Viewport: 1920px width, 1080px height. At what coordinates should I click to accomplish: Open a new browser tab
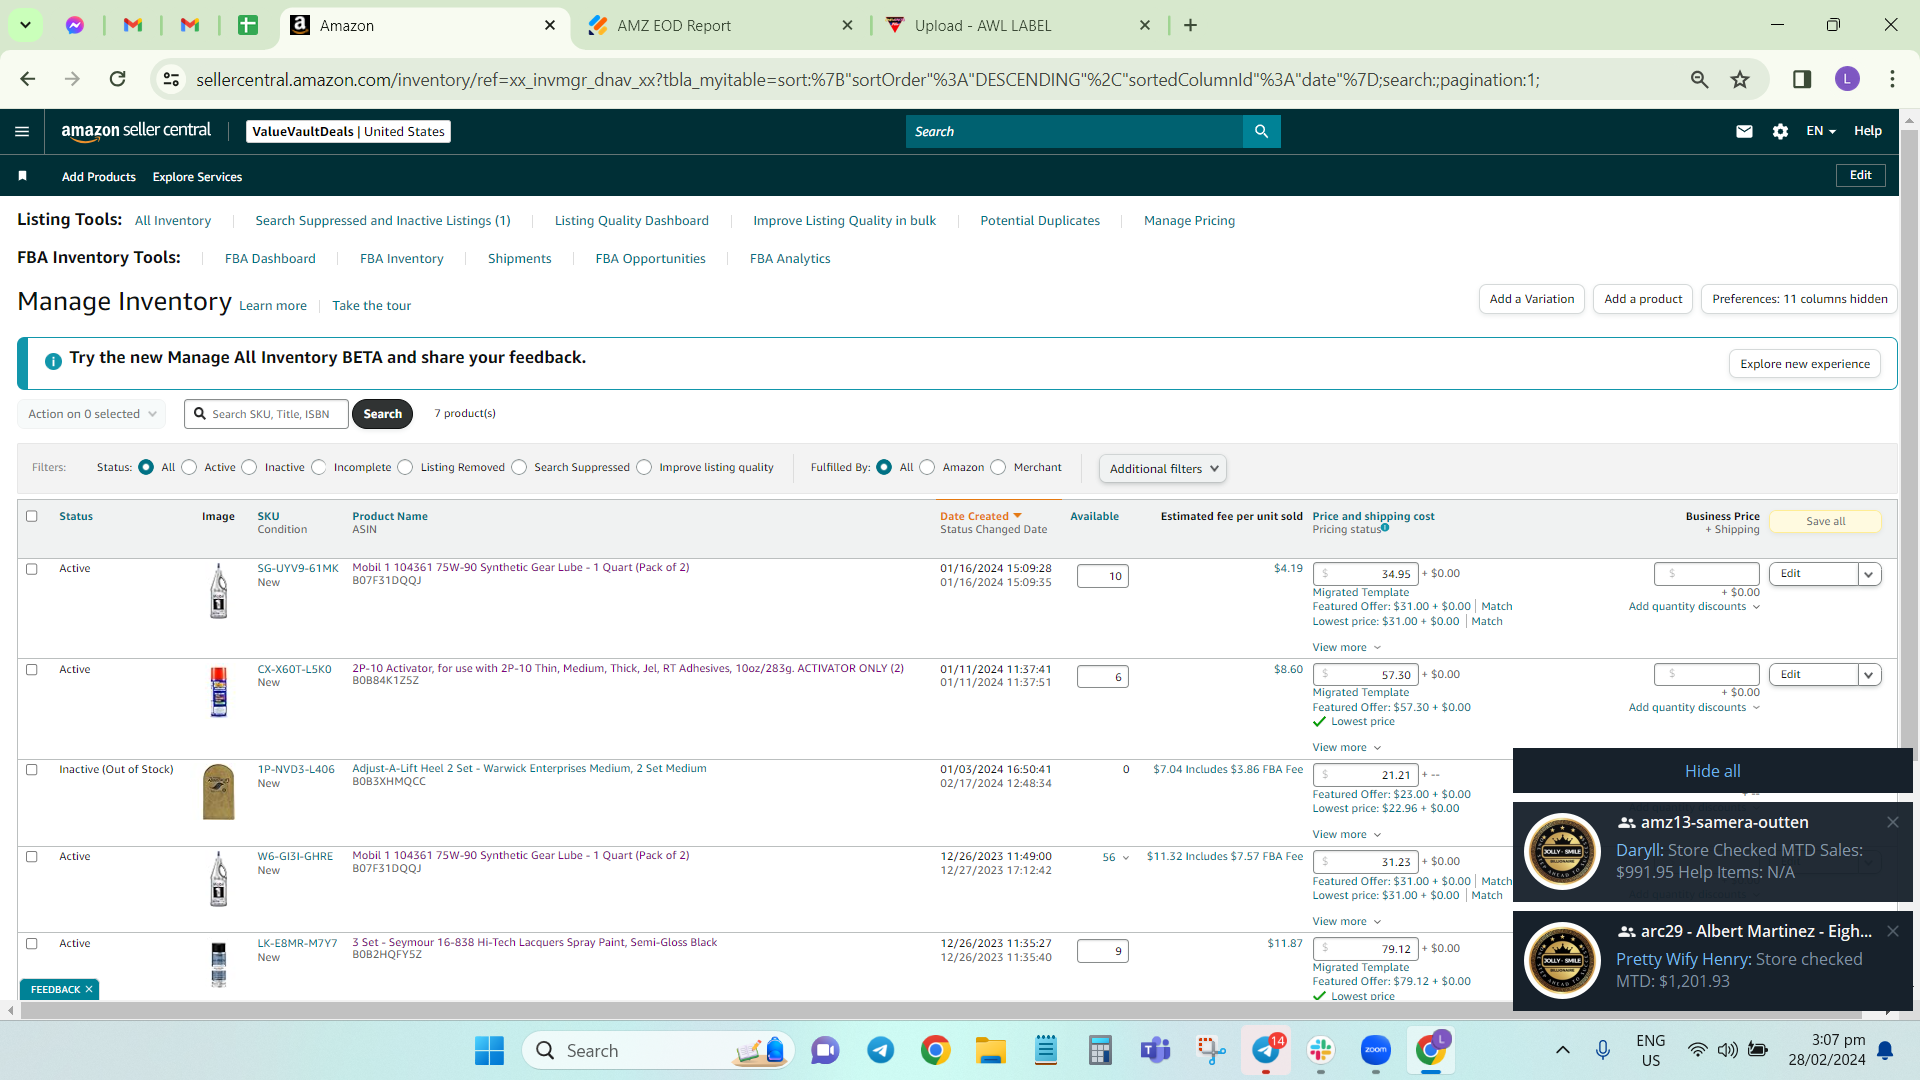(1190, 25)
